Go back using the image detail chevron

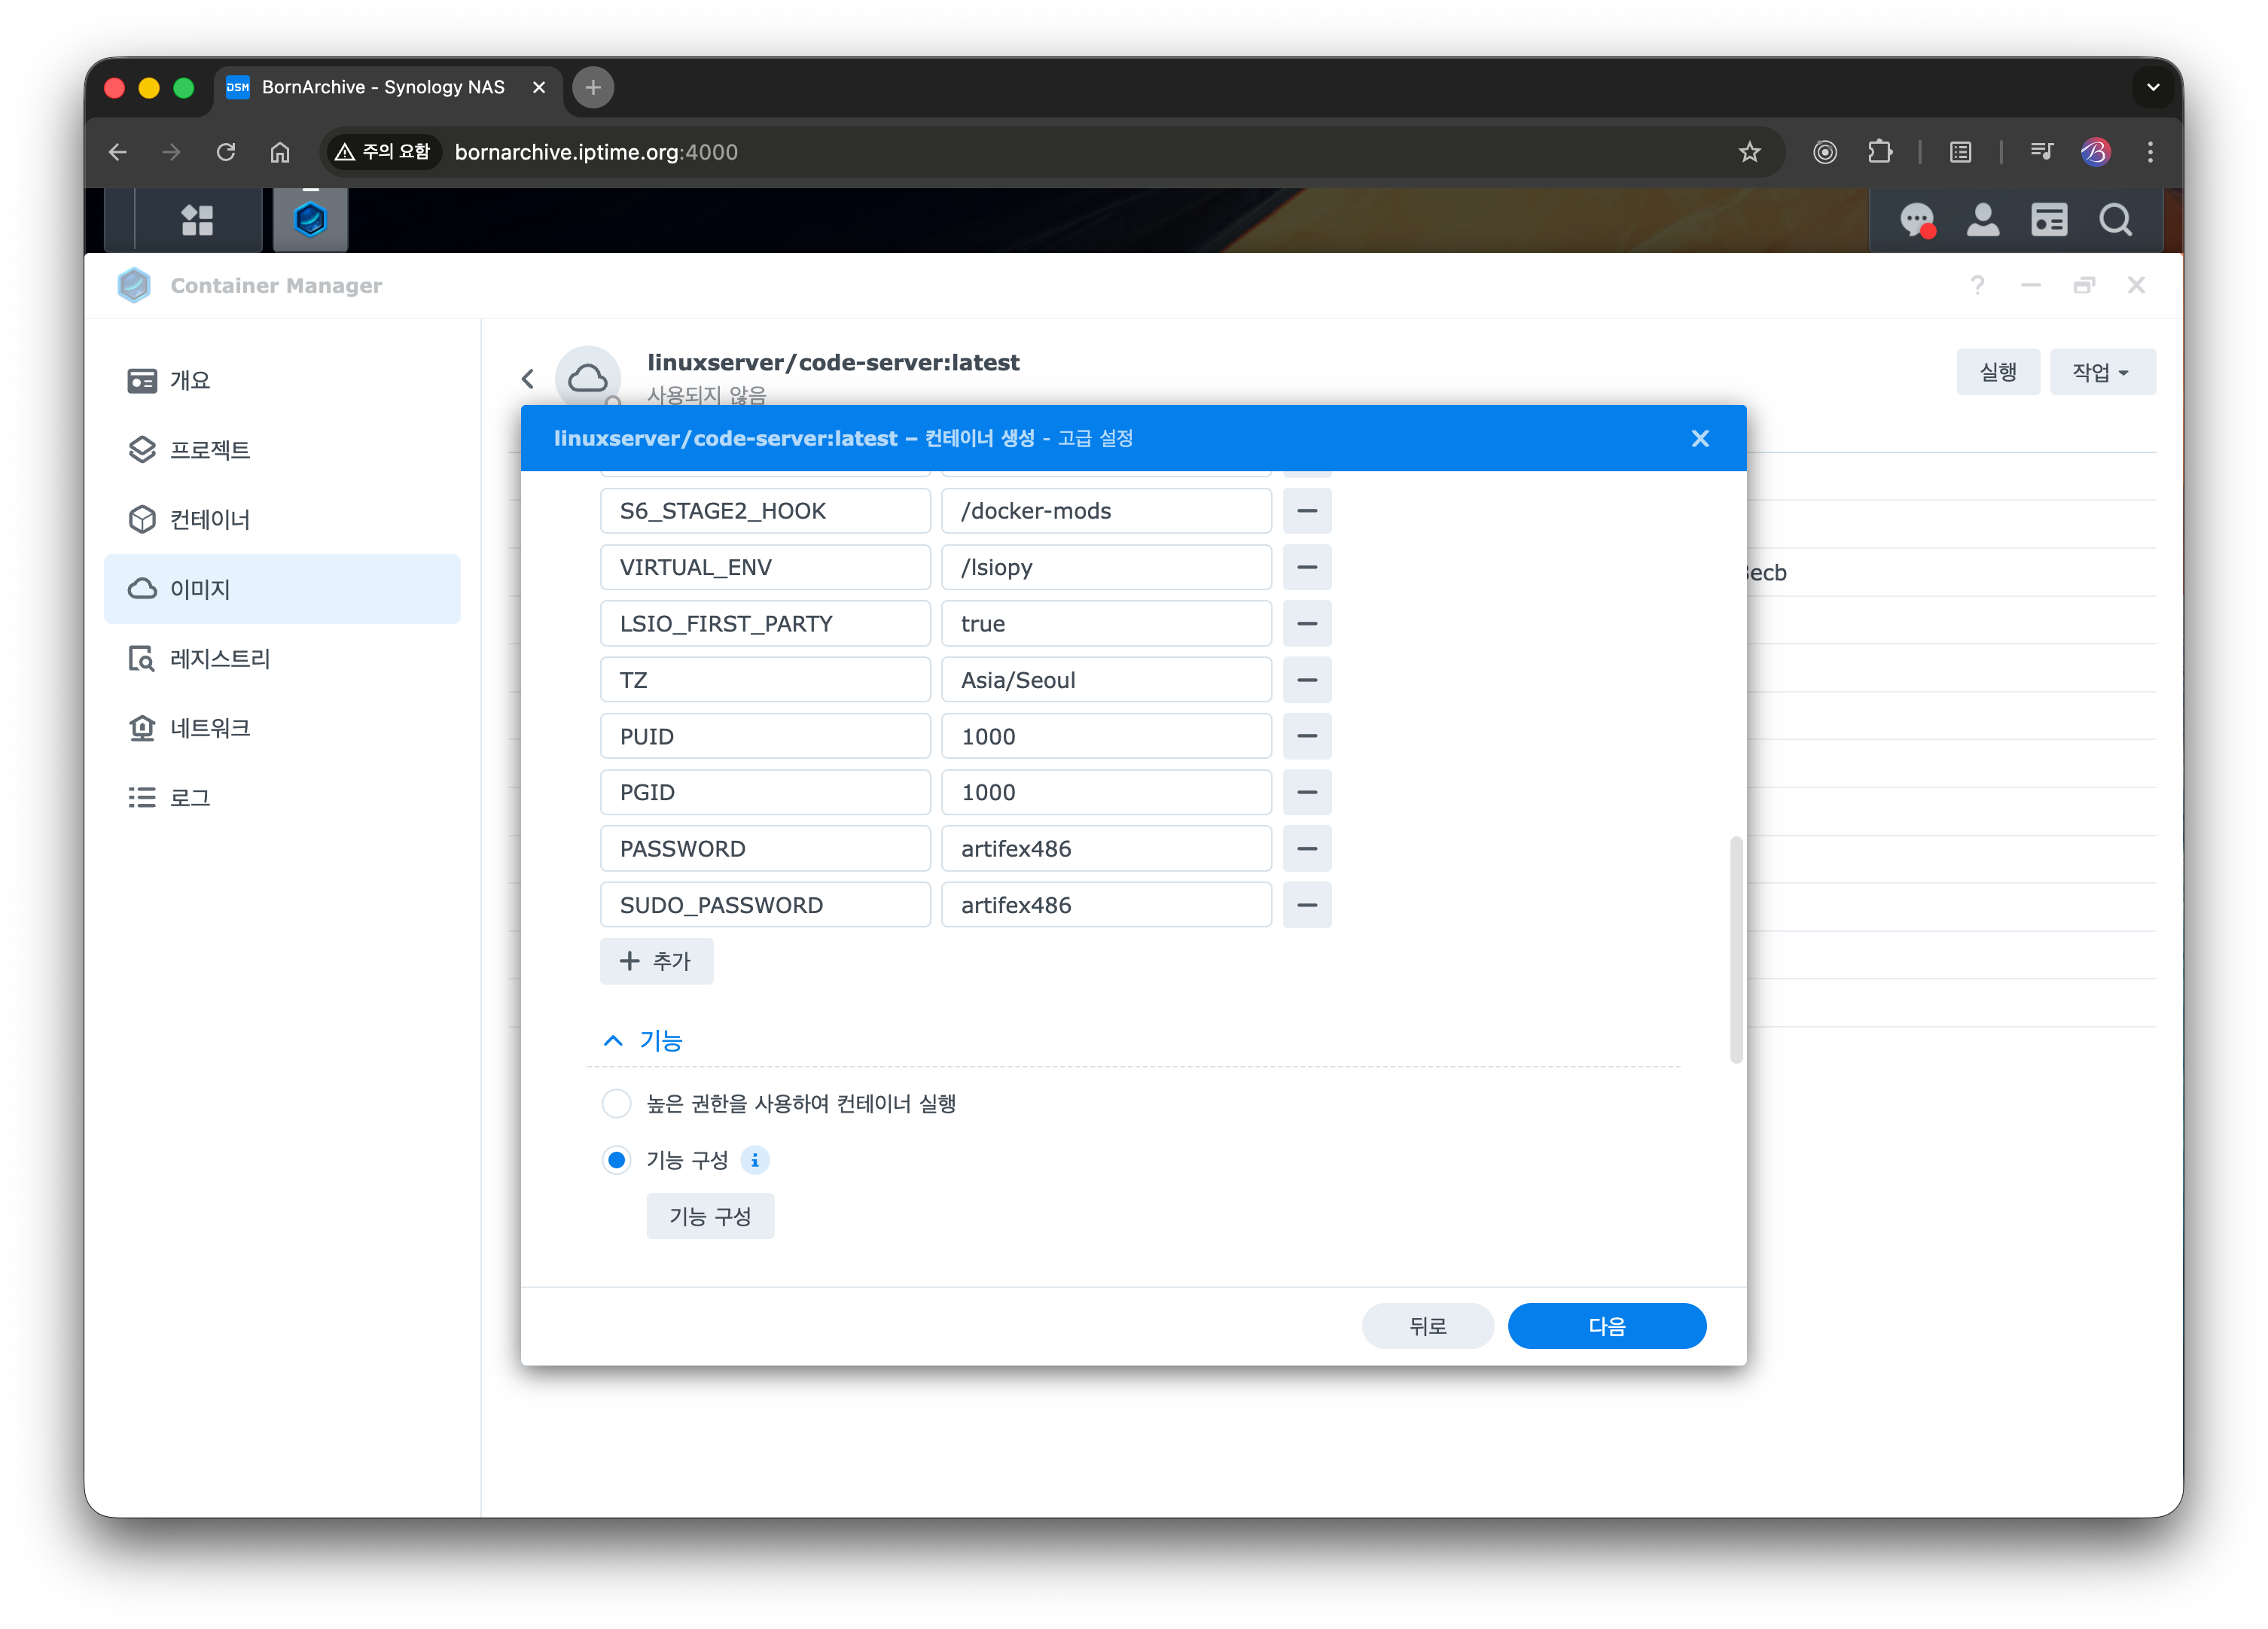(x=528, y=379)
